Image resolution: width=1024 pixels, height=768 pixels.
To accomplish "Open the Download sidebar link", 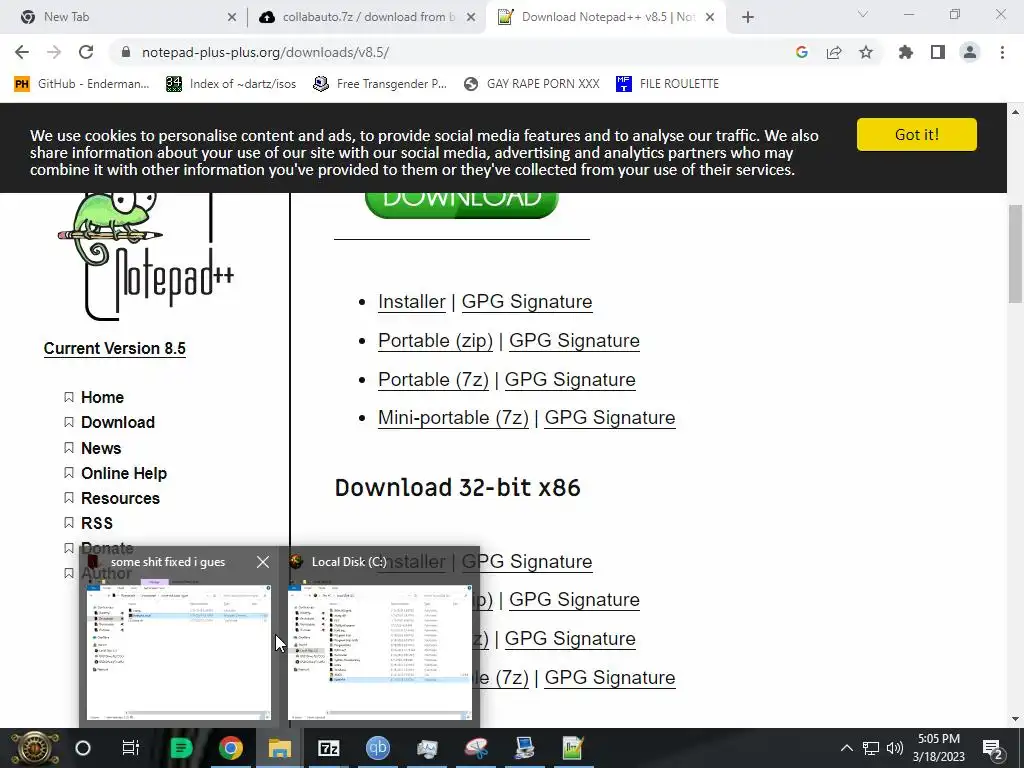I will coord(118,423).
